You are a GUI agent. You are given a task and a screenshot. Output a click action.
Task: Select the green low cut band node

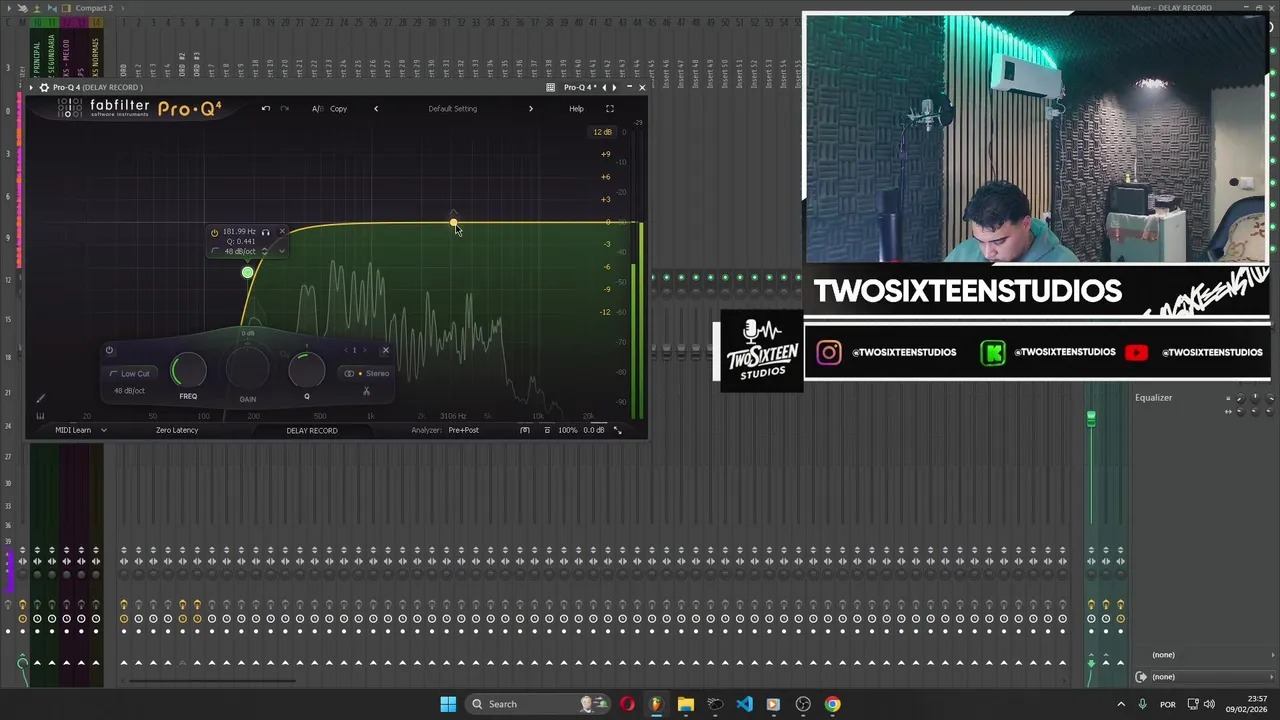[x=247, y=272]
